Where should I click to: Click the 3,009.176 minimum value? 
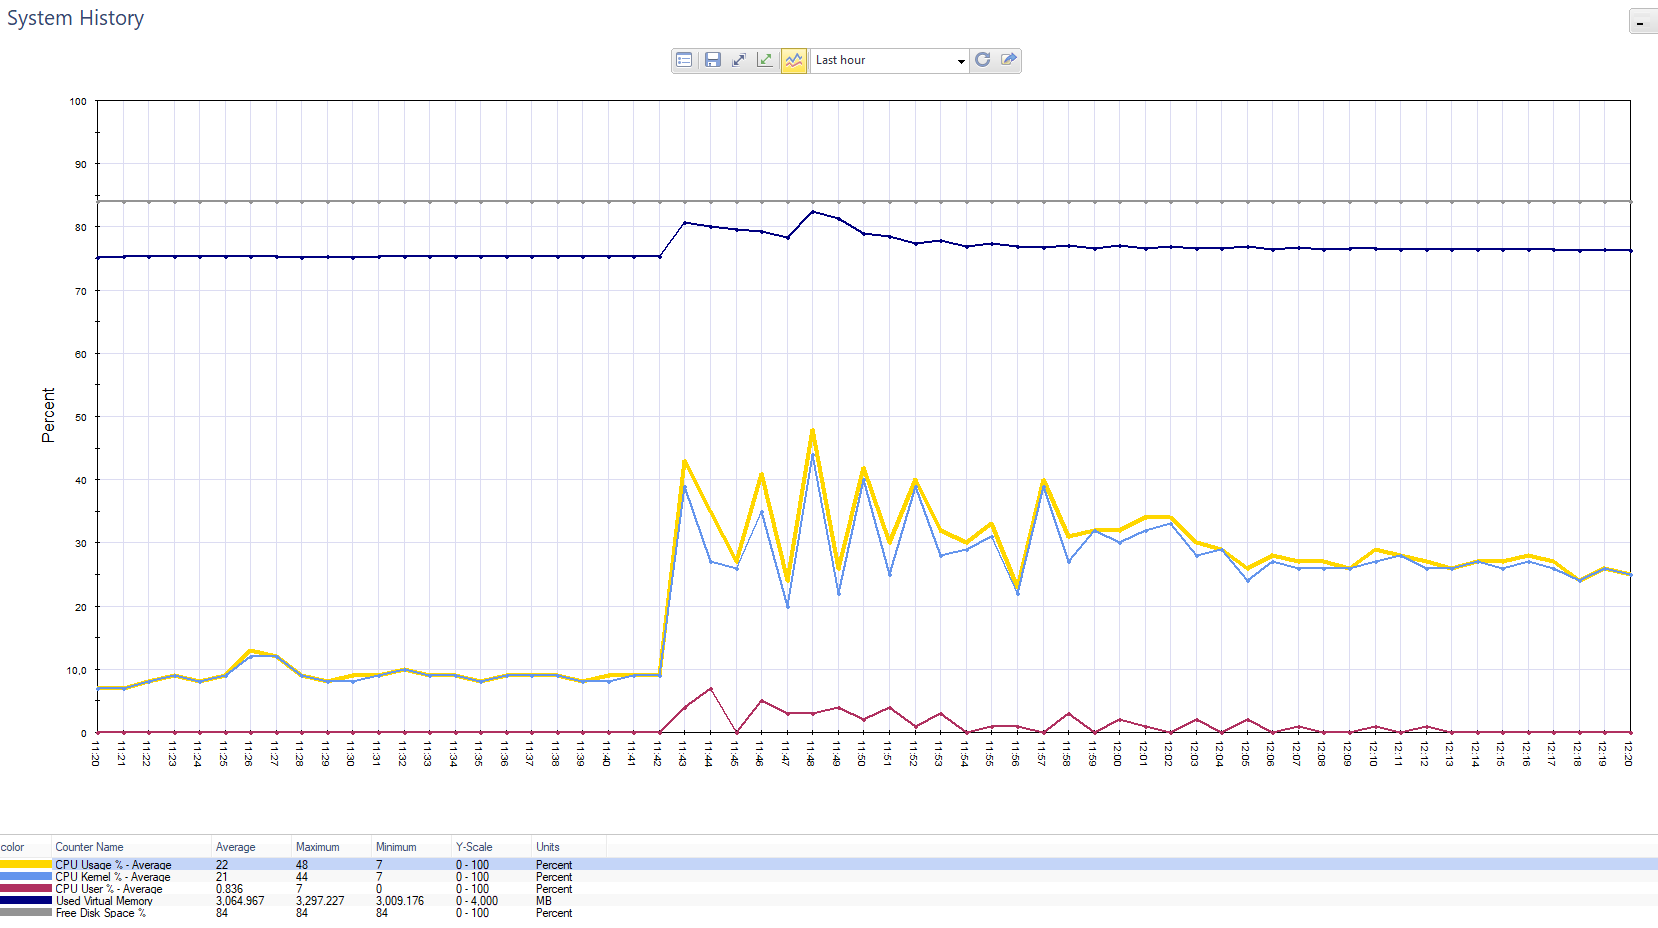pos(400,900)
